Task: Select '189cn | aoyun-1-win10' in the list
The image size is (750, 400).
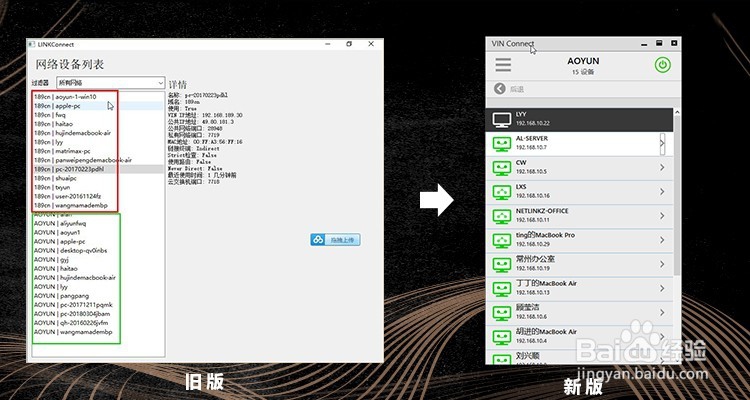Action: [65, 97]
